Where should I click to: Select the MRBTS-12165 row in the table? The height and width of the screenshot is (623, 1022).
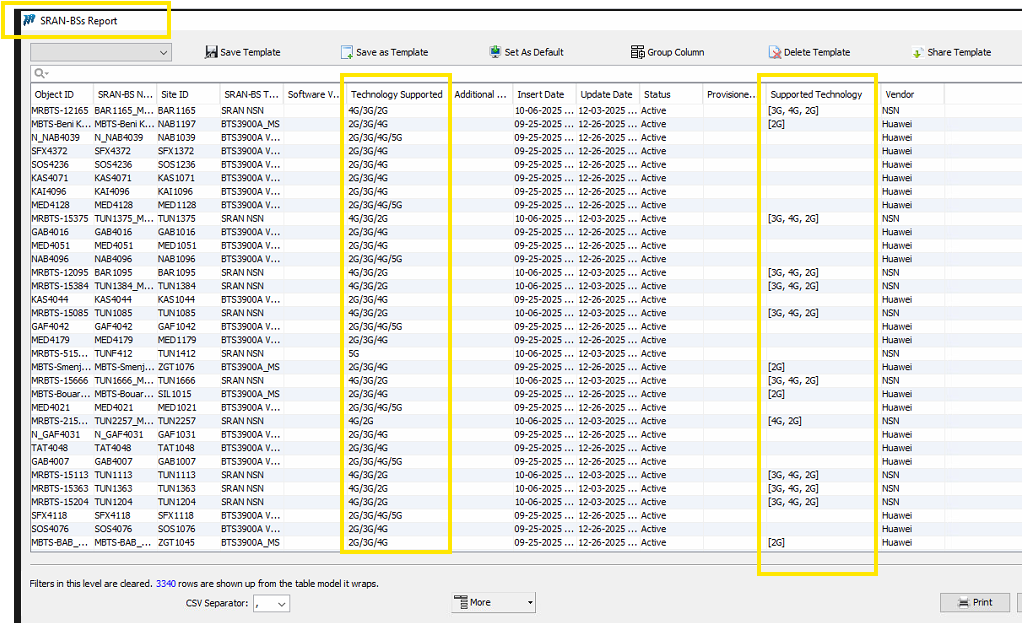pos(60,111)
